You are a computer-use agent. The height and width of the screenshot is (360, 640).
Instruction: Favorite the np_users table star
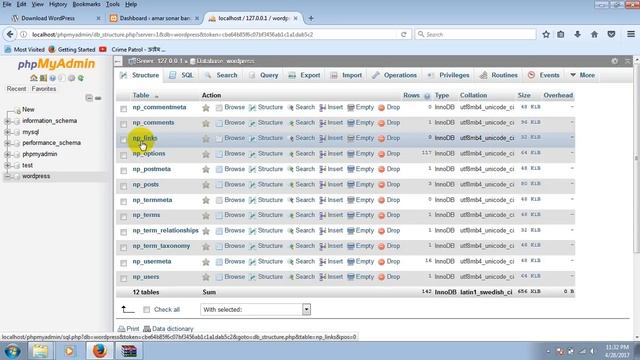click(x=206, y=278)
